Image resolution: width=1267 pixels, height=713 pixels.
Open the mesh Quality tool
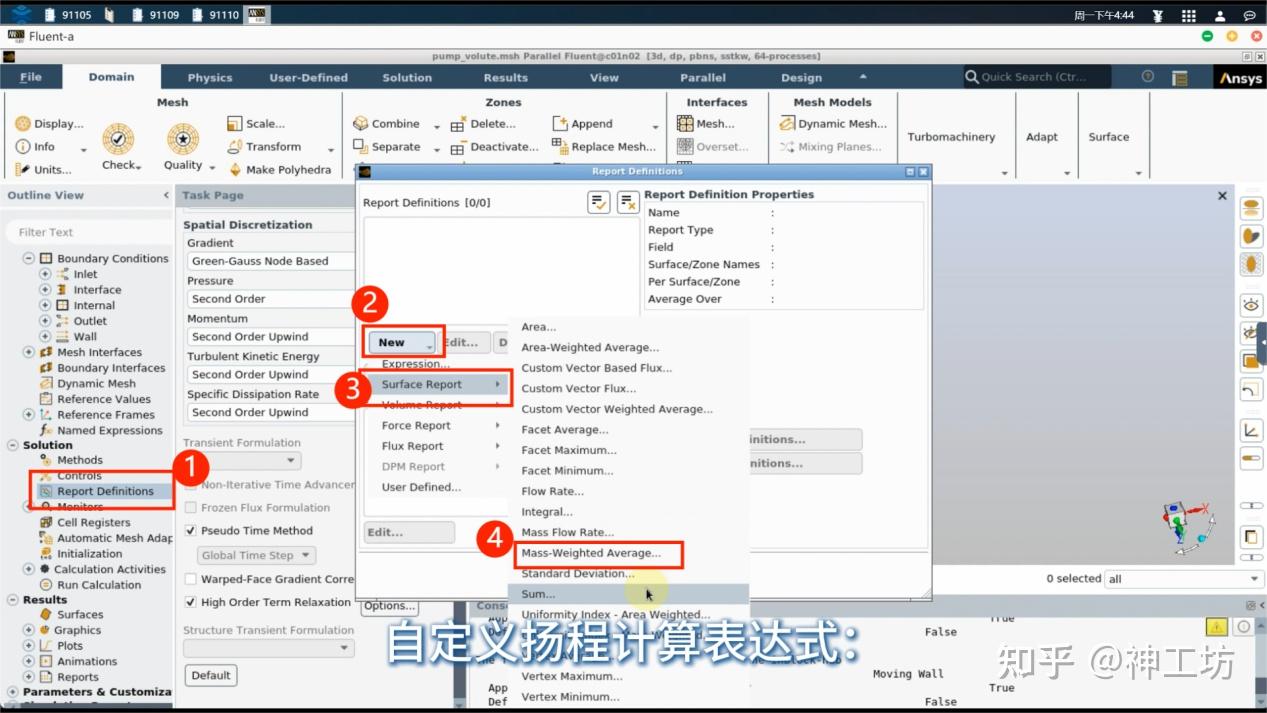(183, 146)
